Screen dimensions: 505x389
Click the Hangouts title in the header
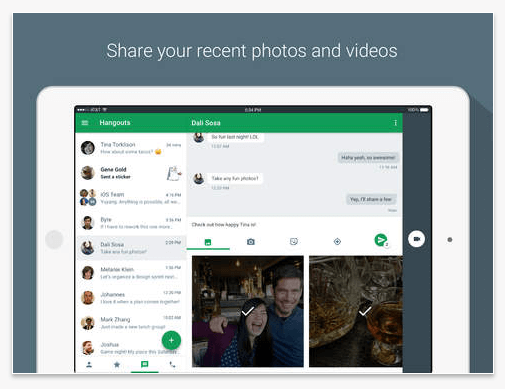coord(115,123)
